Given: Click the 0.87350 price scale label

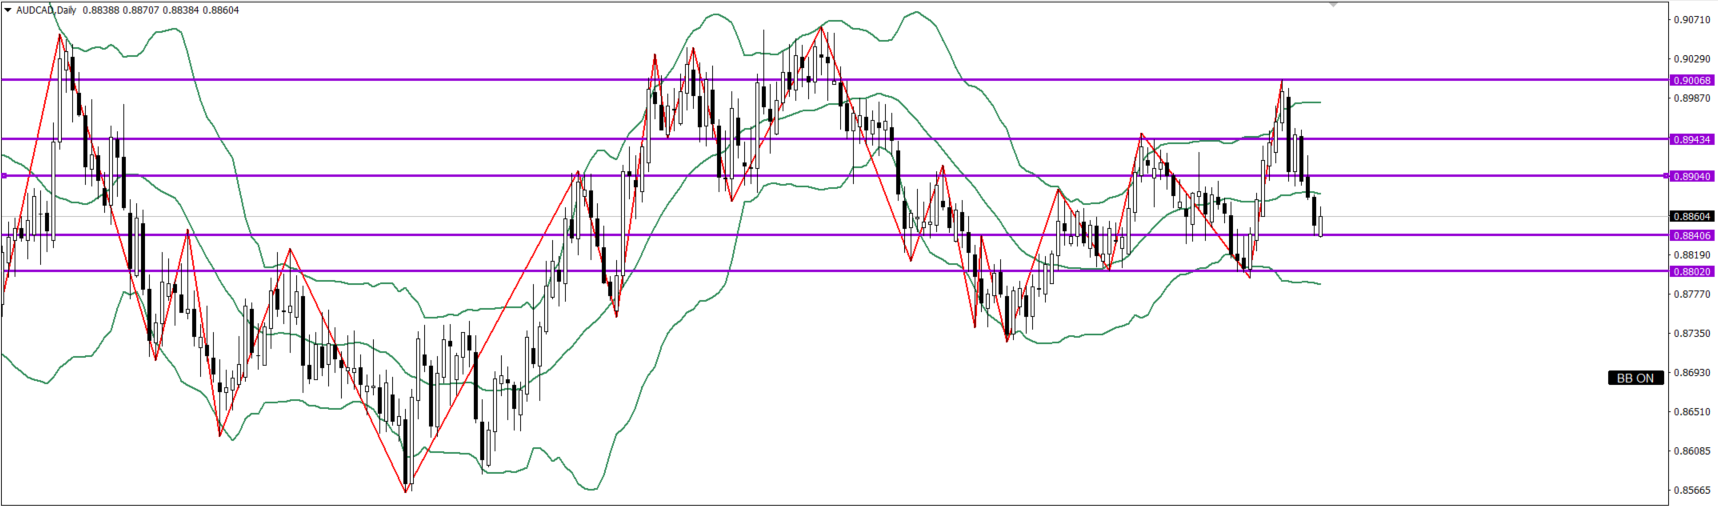Looking at the screenshot, I should (1692, 333).
